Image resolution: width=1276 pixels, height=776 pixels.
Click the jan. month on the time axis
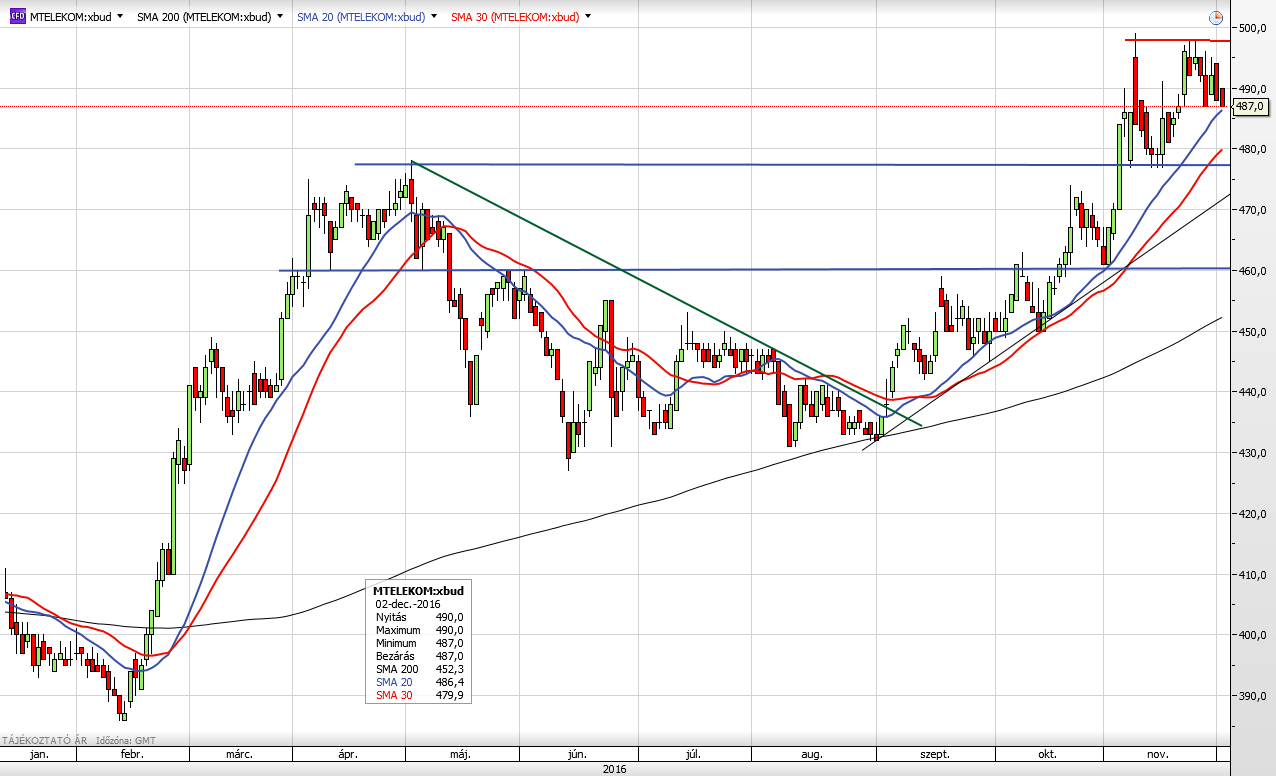tap(39, 754)
